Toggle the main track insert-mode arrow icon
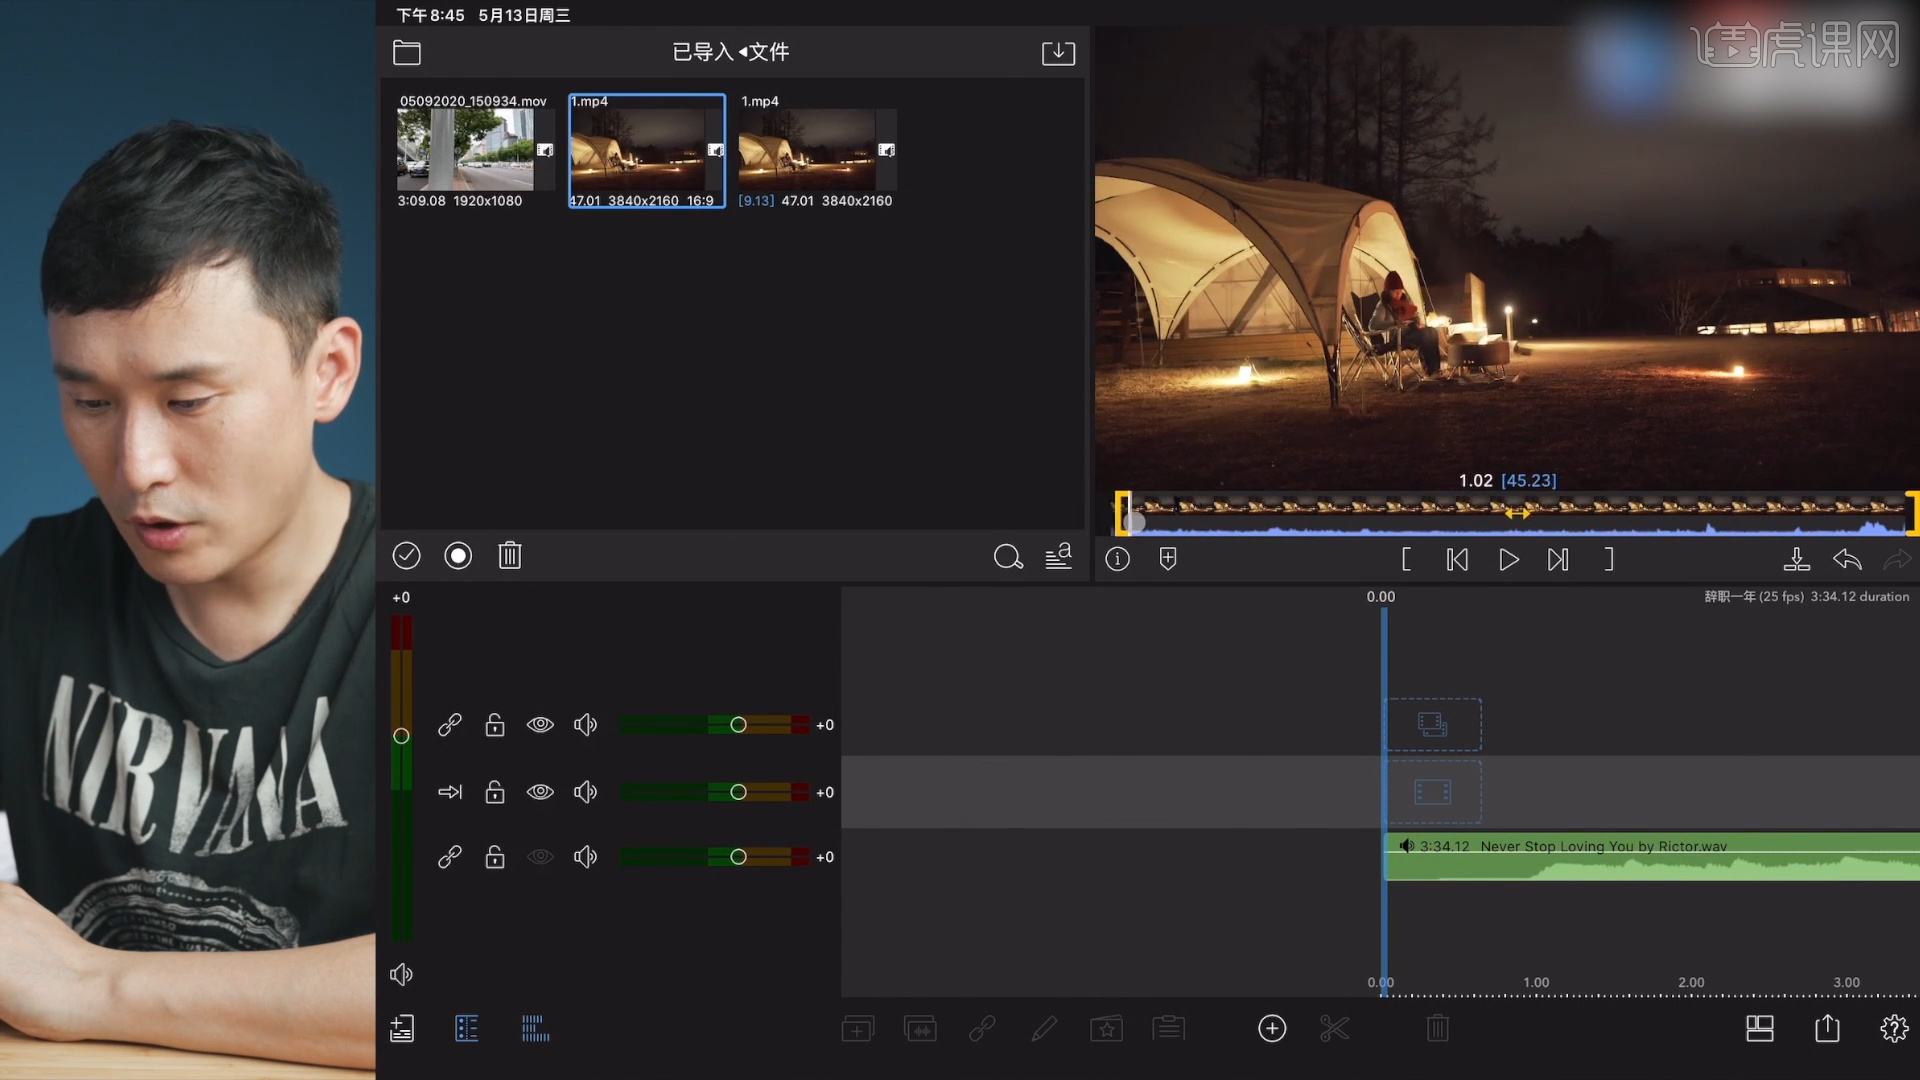 coord(450,792)
